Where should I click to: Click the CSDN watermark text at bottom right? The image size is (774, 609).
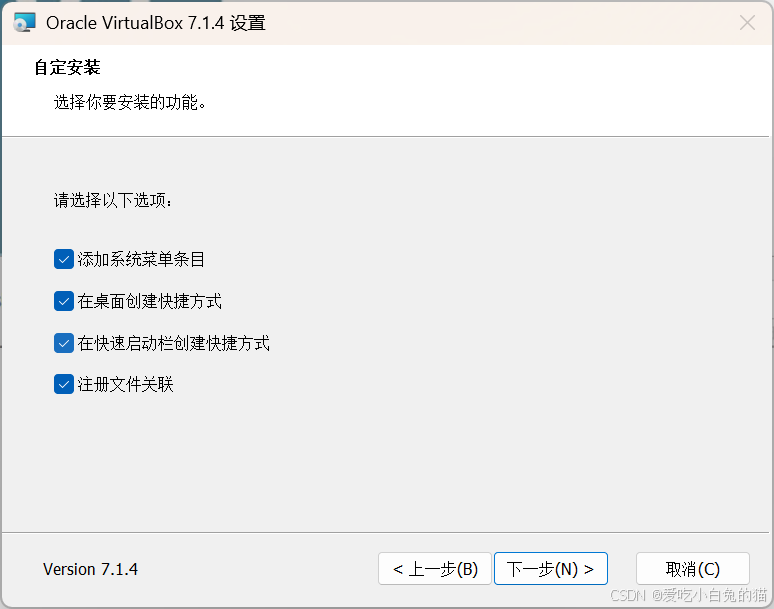689,595
